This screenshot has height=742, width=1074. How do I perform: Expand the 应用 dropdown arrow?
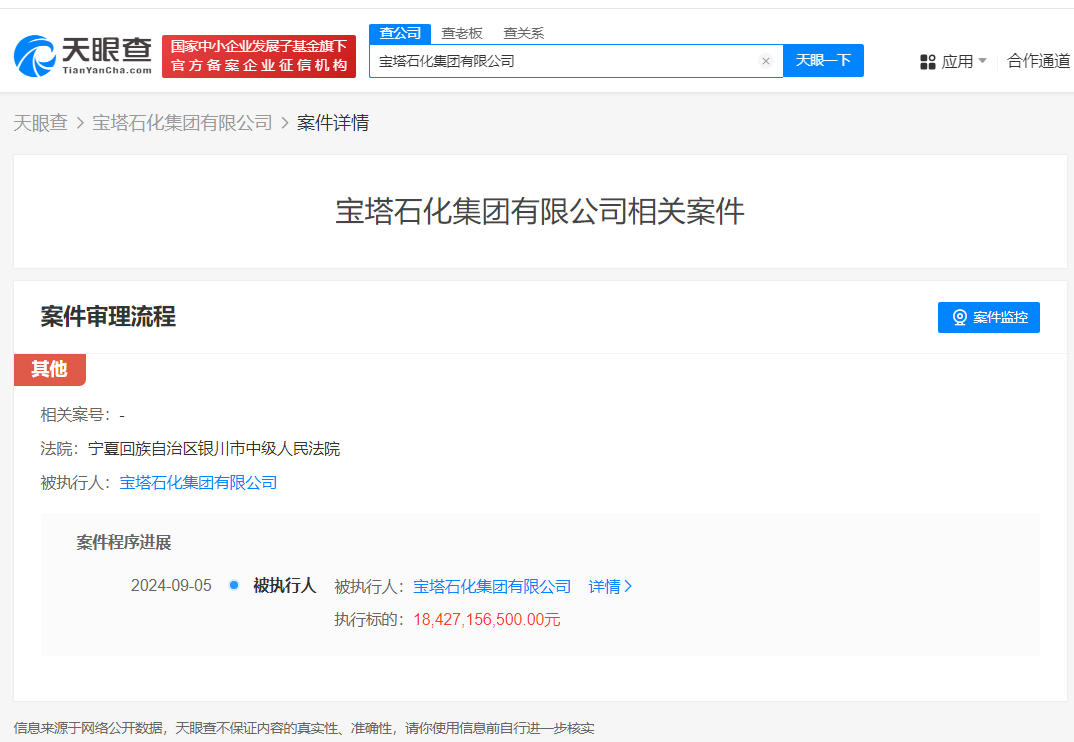coord(982,61)
